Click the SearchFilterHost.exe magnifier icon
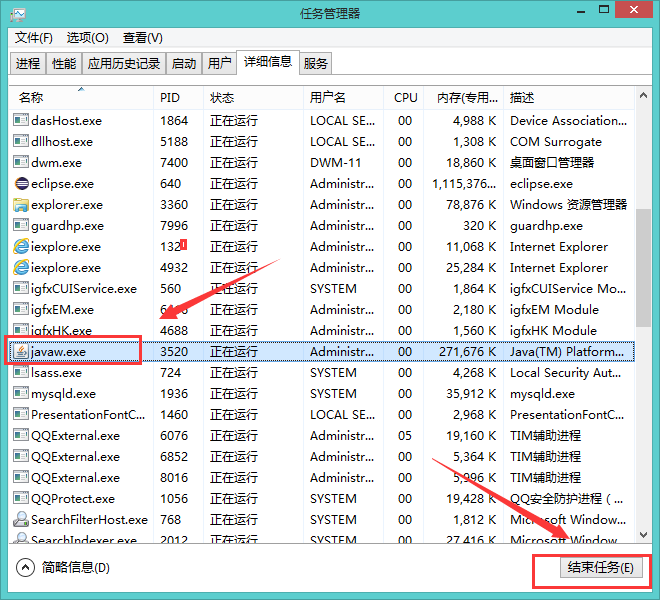The image size is (660, 600). [x=21, y=519]
